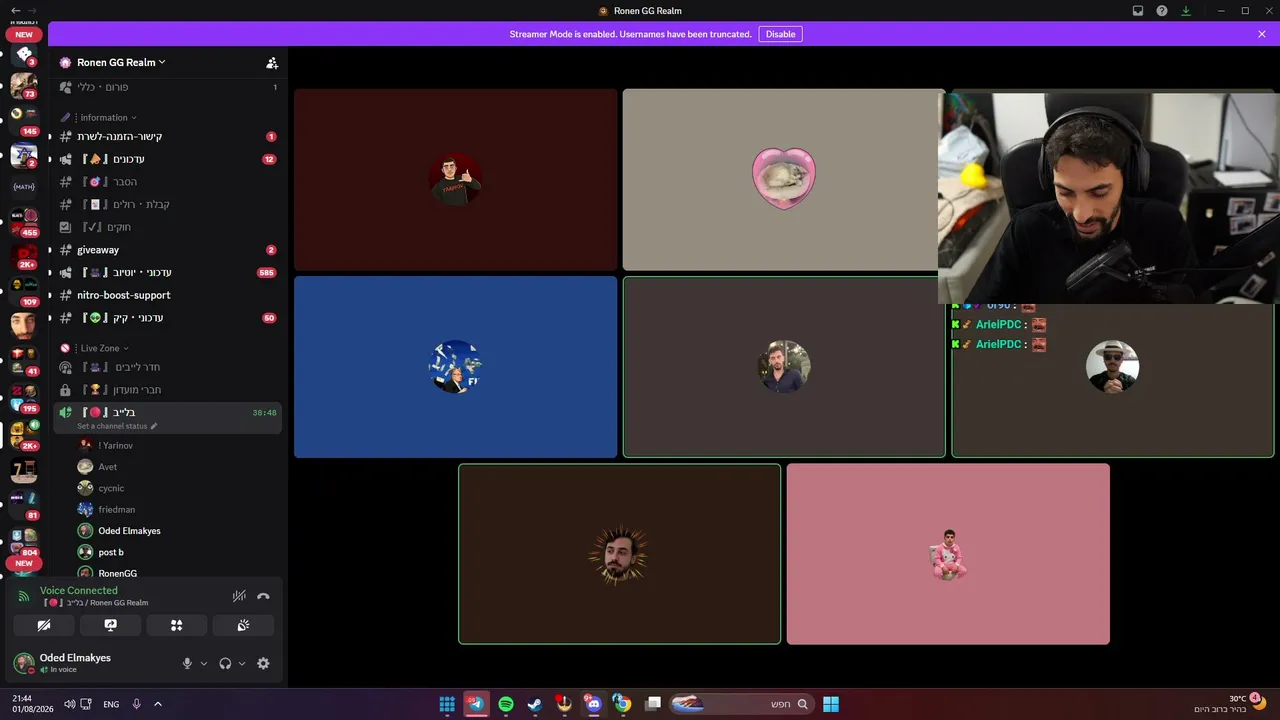This screenshot has height=720, width=1280.
Task: Open the עדכונים announcement channel
Action: tap(167, 159)
